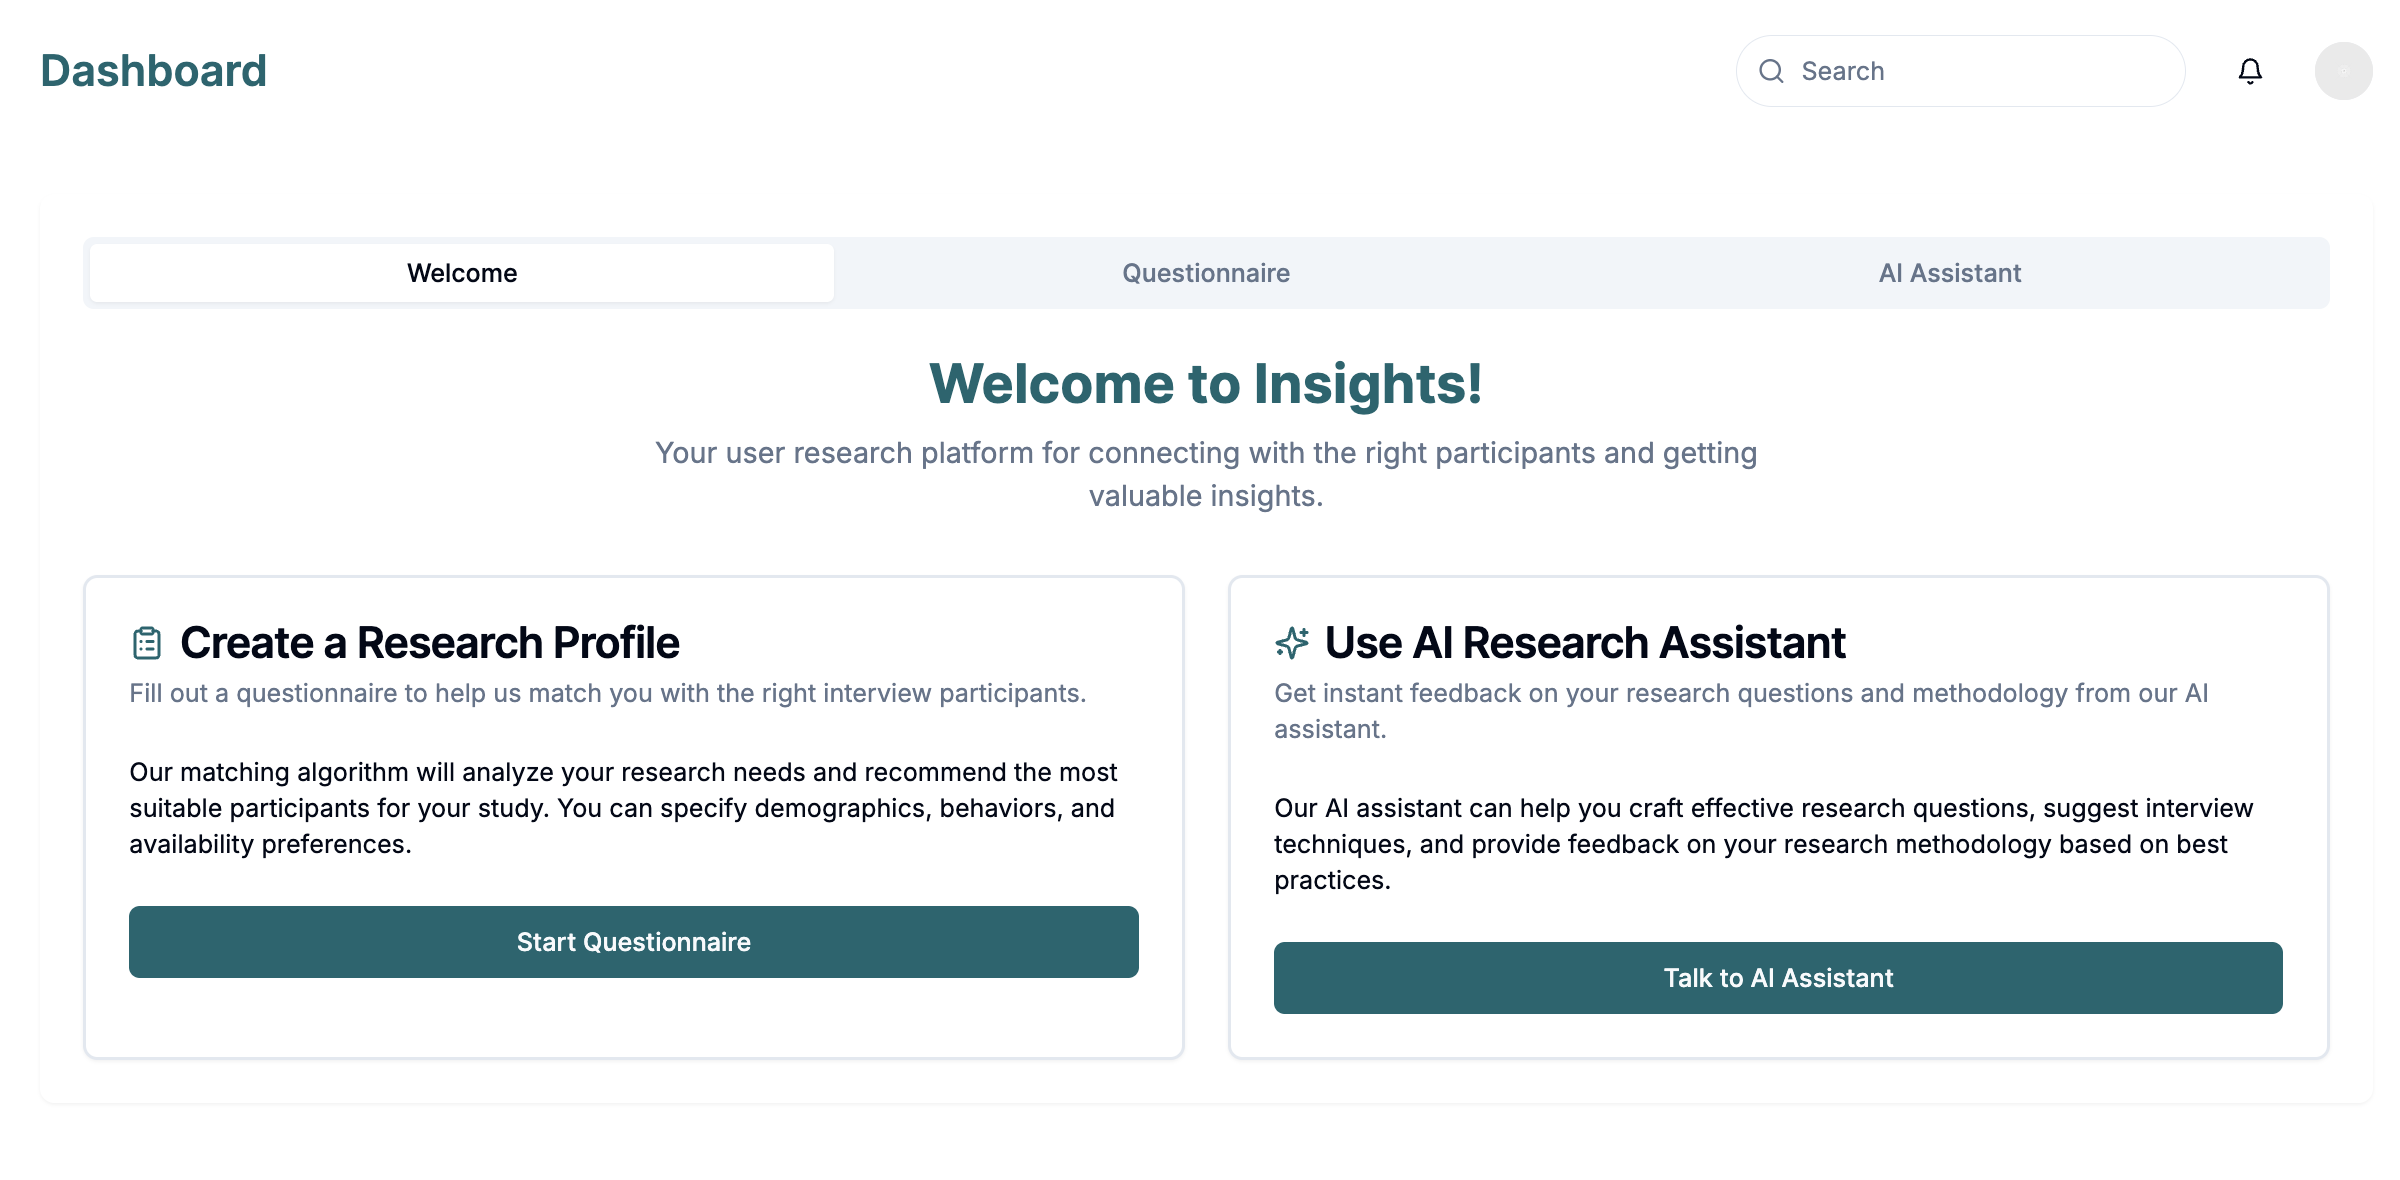Click the matching algorithm paragraph
Screen dimensions: 2400x1180
pyautogui.click(x=623, y=808)
